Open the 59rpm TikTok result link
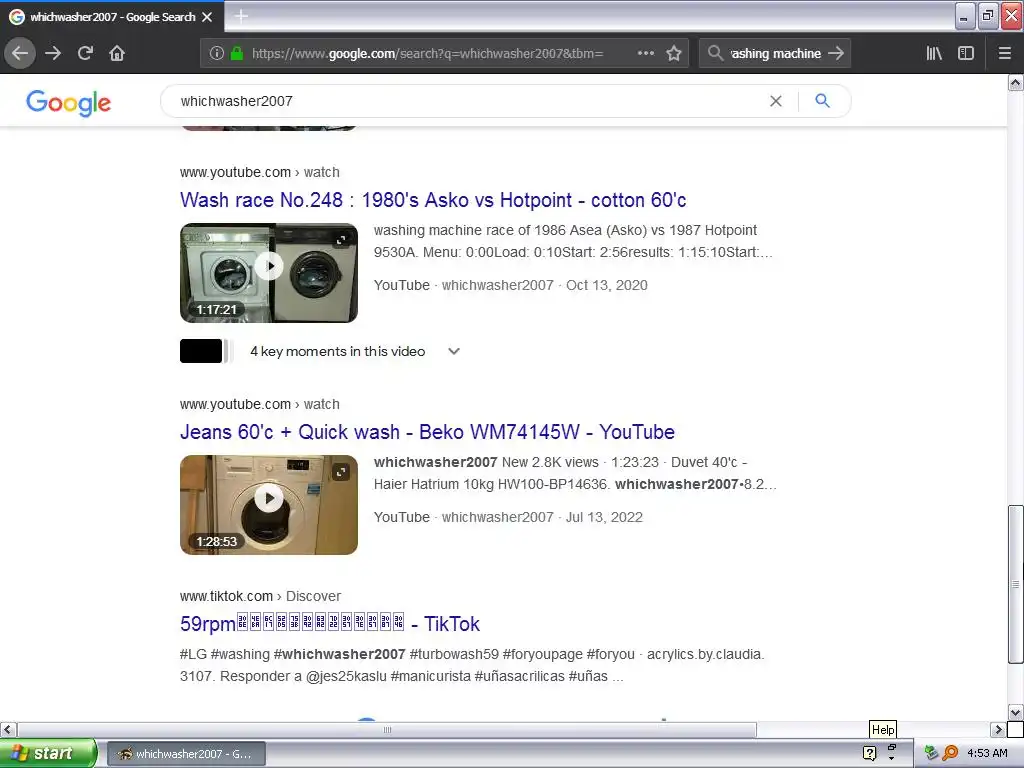Viewport: 1024px width, 768px height. pyautogui.click(x=330, y=624)
